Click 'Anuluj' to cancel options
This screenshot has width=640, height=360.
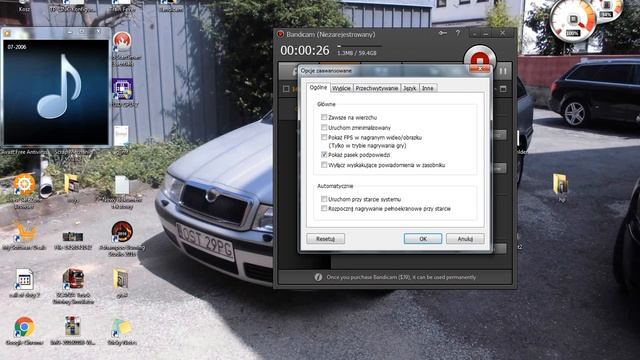point(465,239)
